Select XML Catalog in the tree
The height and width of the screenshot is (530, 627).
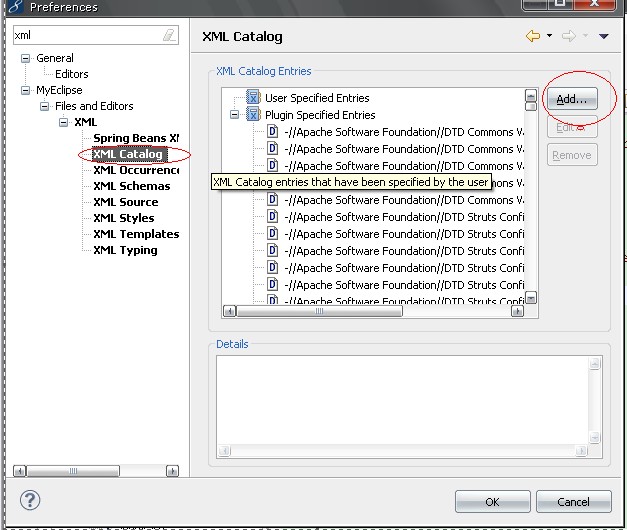128,154
